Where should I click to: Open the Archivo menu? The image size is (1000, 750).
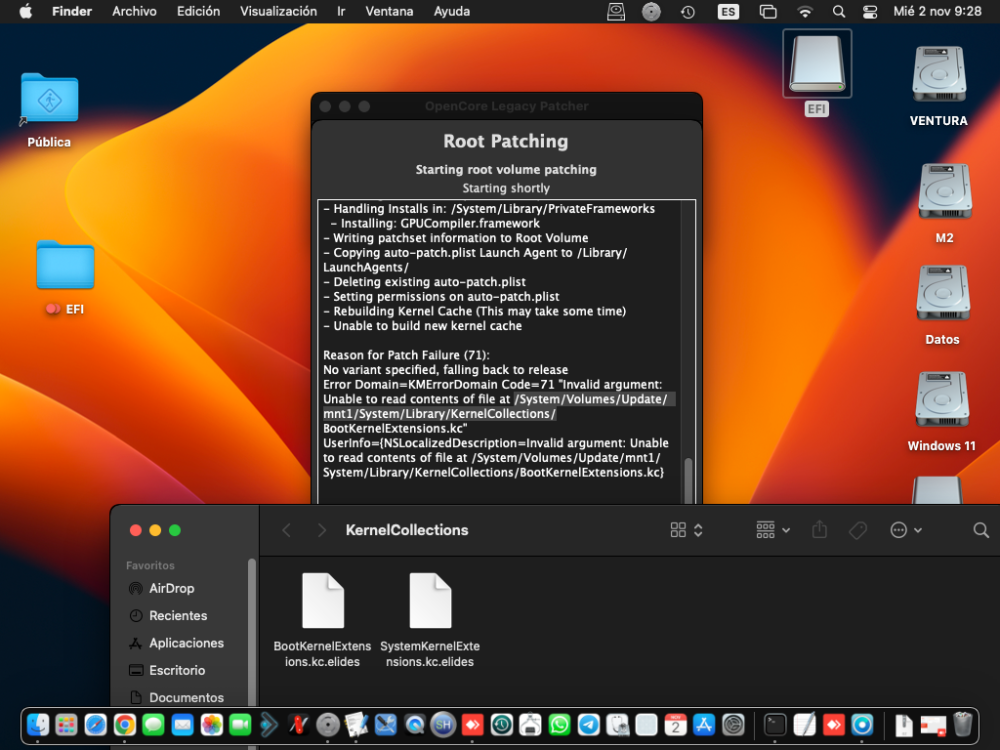coord(134,11)
